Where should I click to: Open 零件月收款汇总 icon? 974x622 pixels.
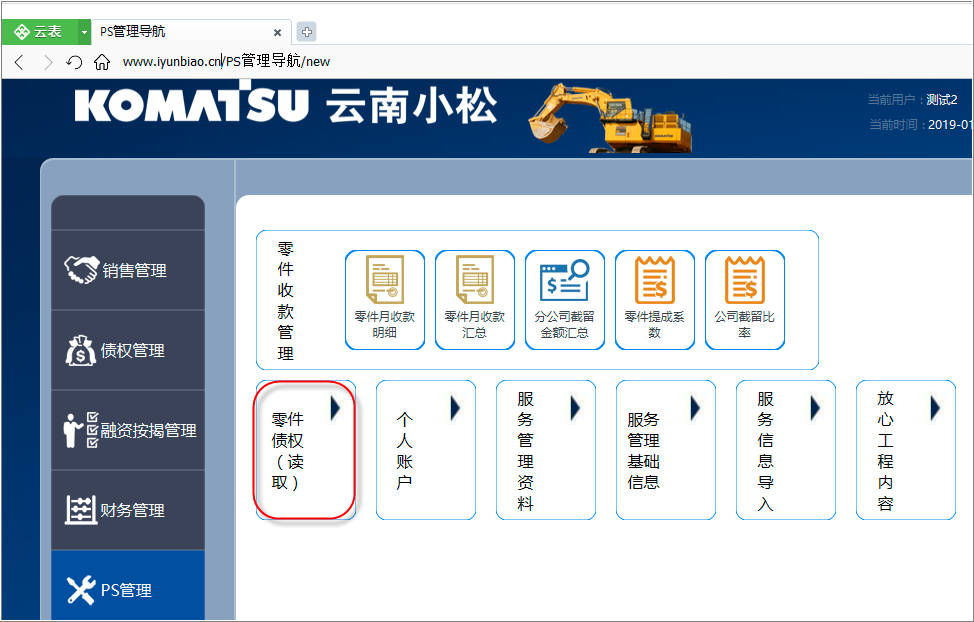pos(475,300)
